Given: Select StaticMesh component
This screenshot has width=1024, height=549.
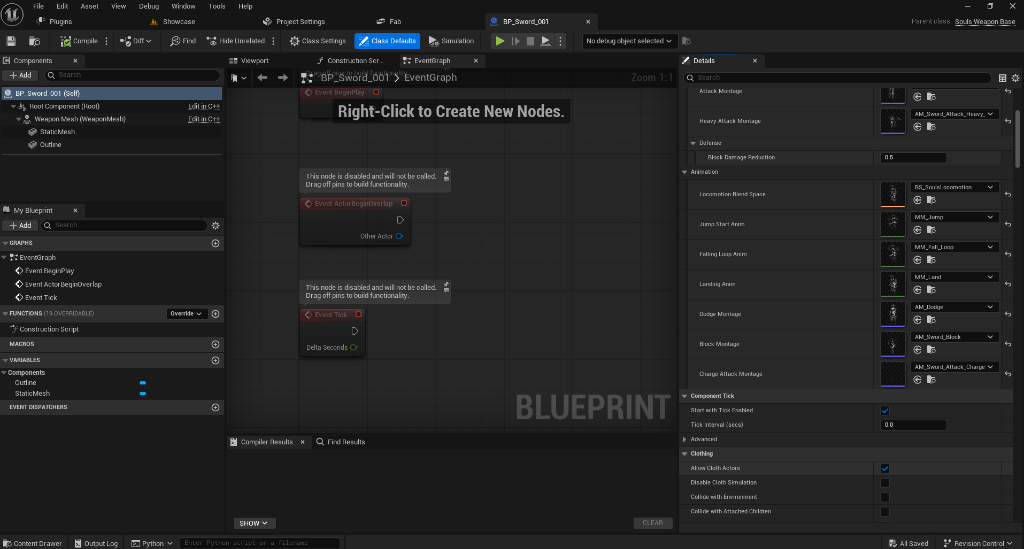Looking at the screenshot, I should click(57, 131).
